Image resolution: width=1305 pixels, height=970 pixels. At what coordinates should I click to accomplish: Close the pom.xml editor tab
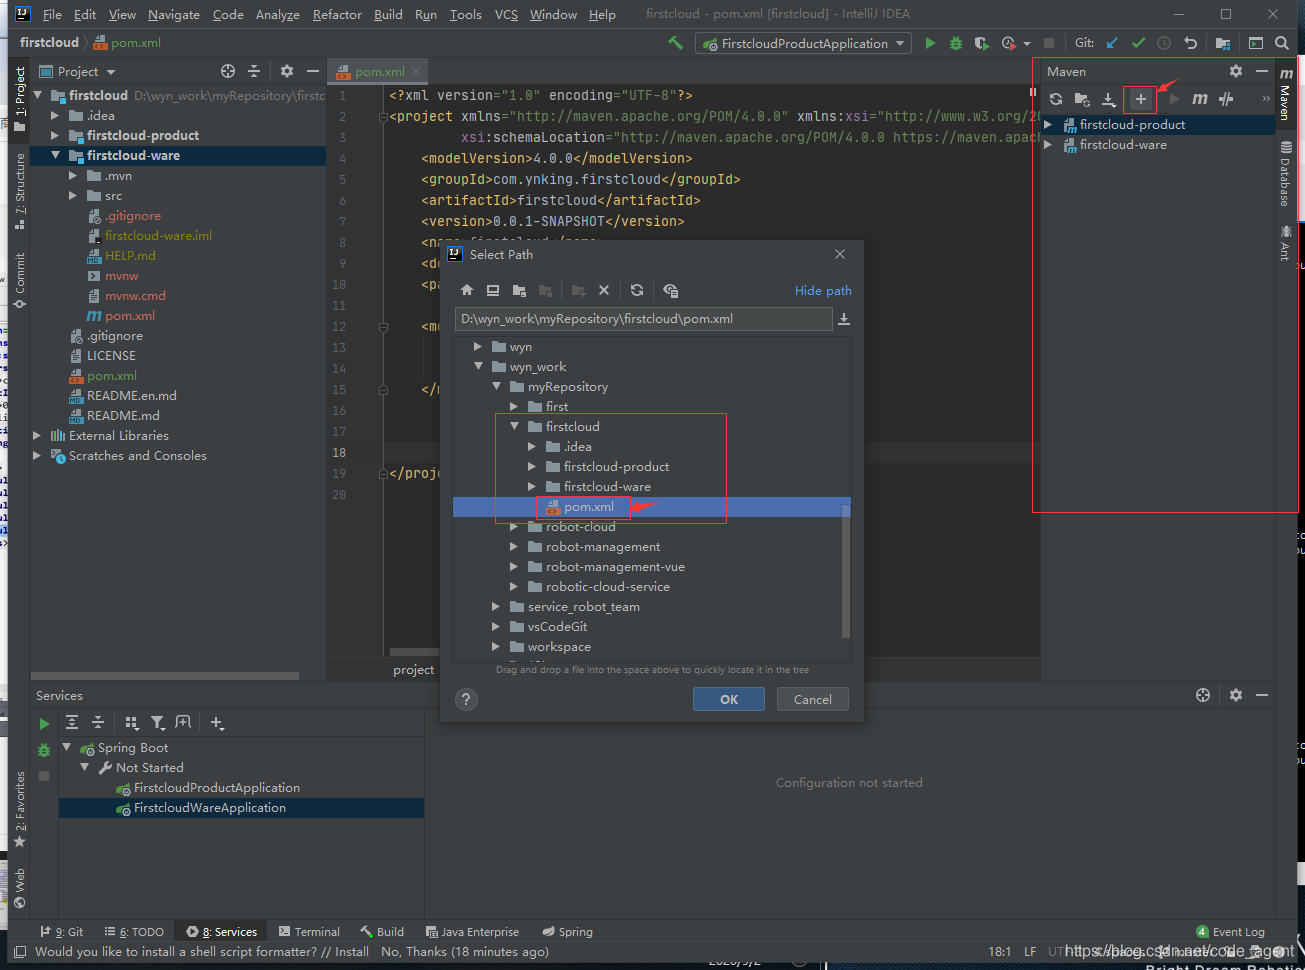coord(416,71)
